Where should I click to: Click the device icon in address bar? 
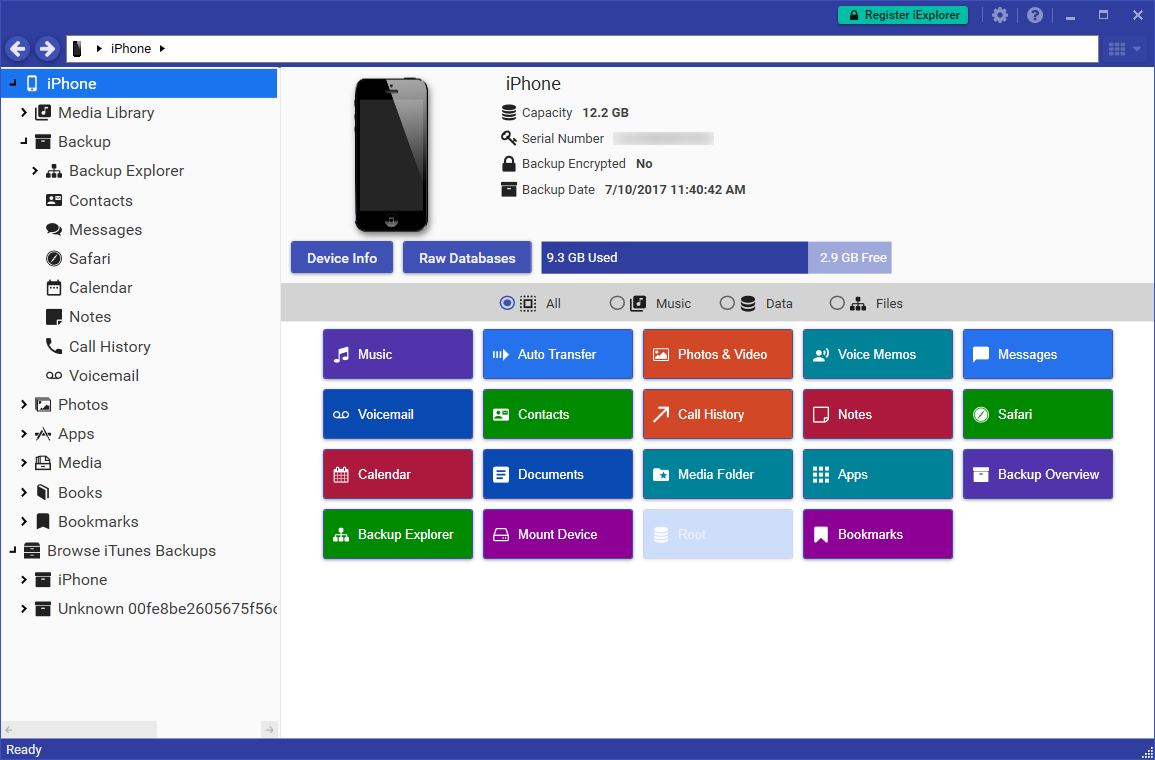click(x=77, y=49)
